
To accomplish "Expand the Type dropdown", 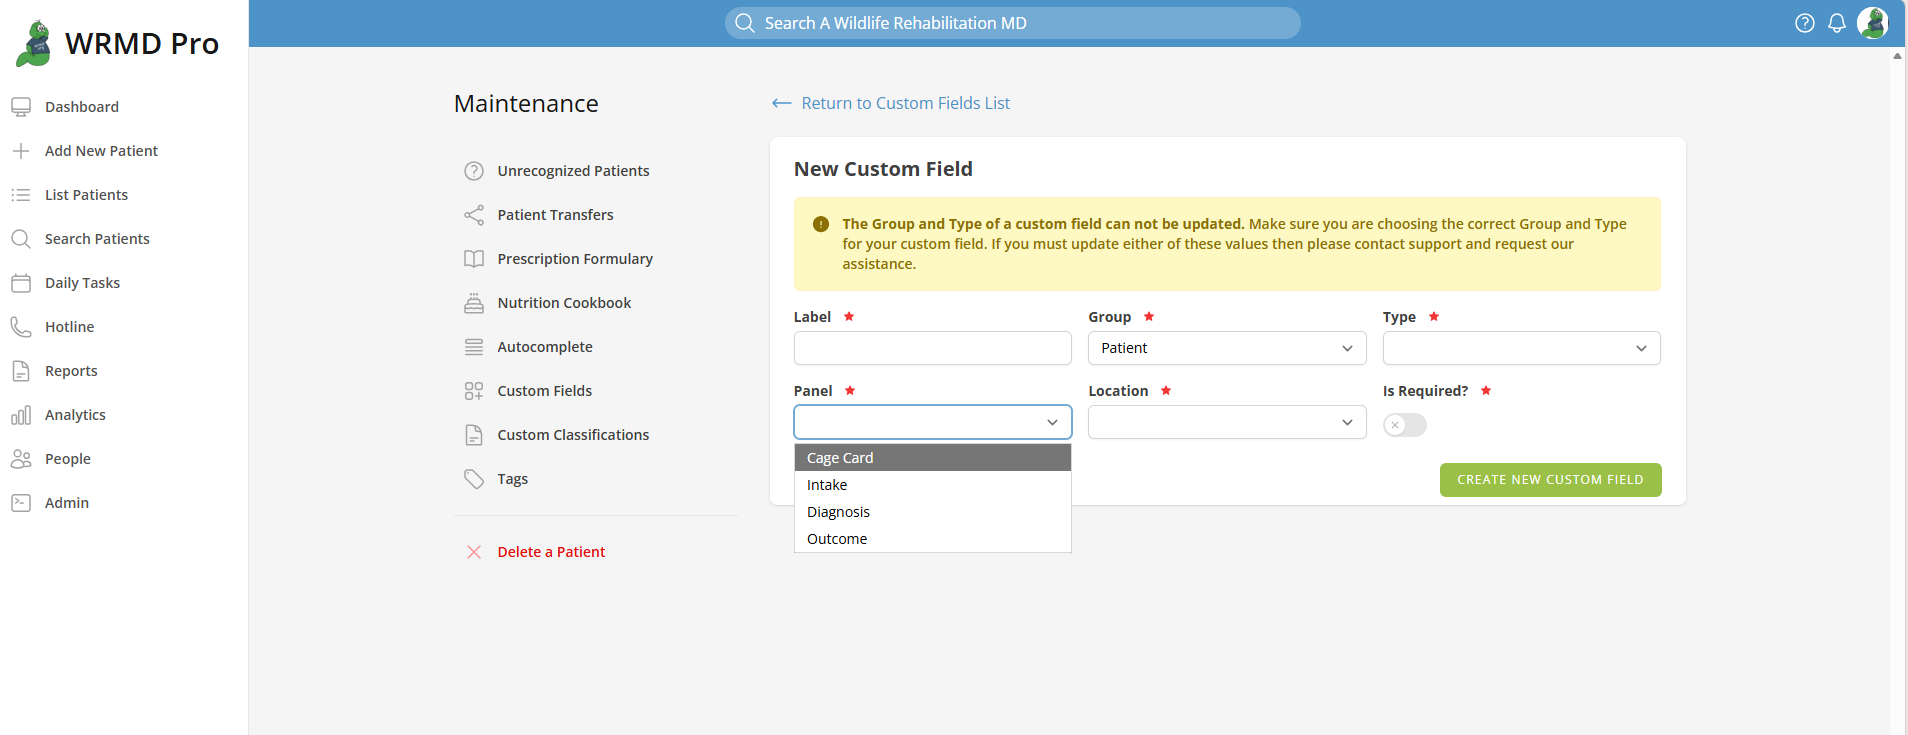I will point(1520,348).
